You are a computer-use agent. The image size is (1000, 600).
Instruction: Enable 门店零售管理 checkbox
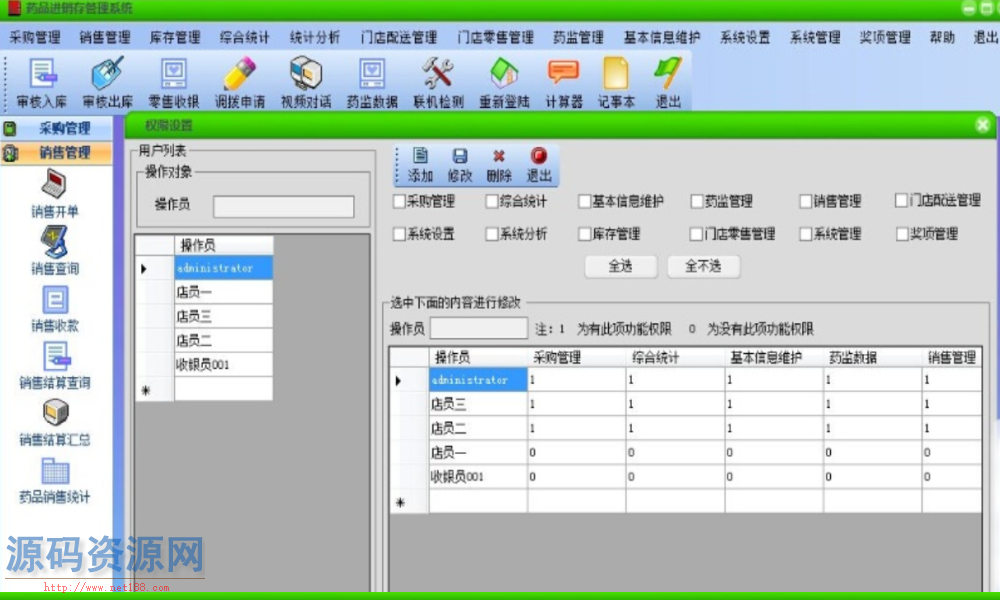click(696, 234)
